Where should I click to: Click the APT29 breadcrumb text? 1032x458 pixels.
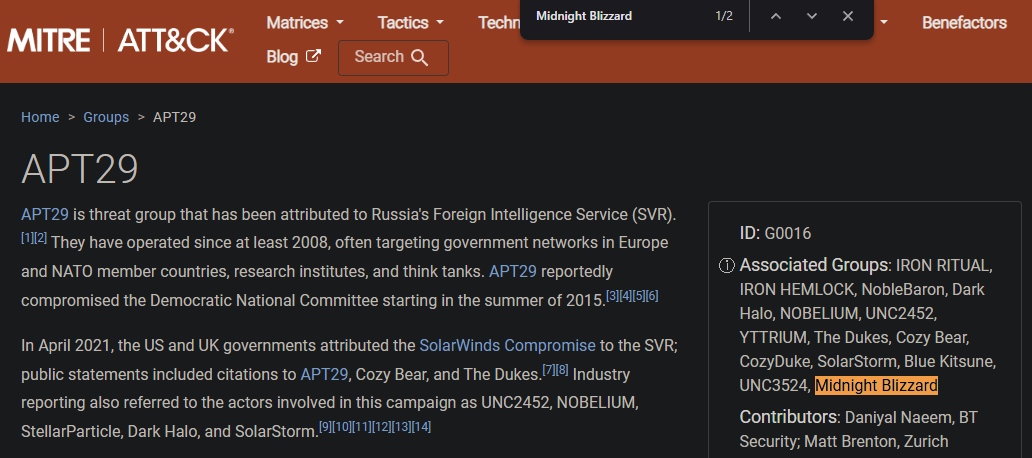coord(174,117)
